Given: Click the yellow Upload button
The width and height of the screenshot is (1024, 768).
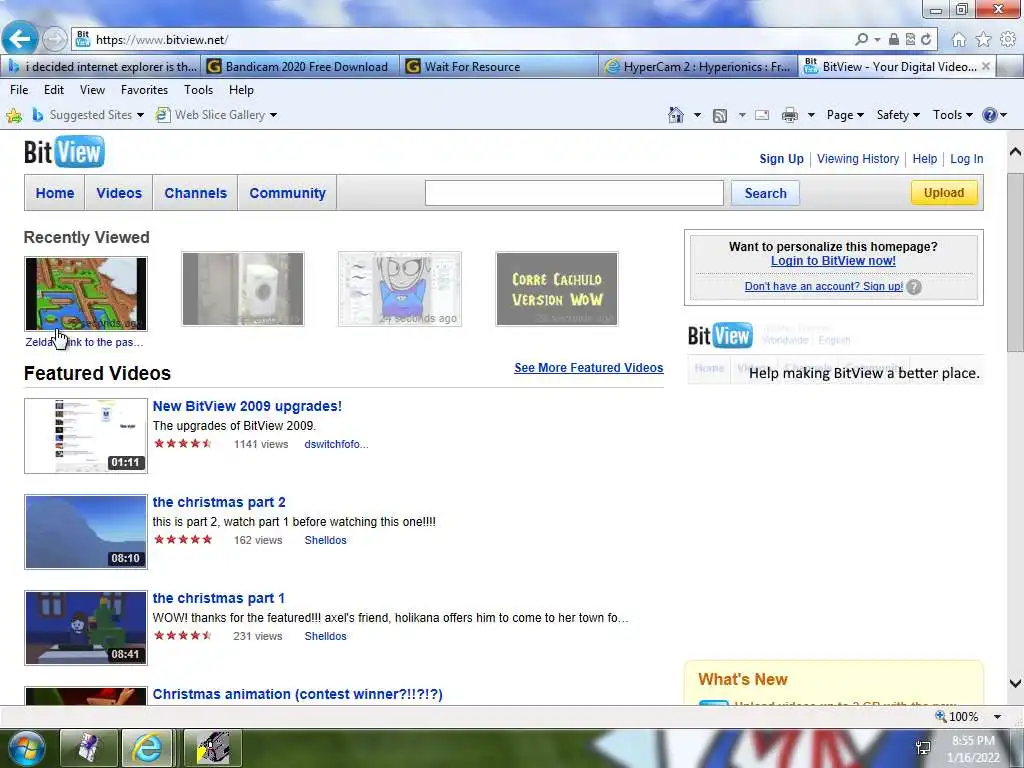Looking at the screenshot, I should pyautogui.click(x=944, y=193).
